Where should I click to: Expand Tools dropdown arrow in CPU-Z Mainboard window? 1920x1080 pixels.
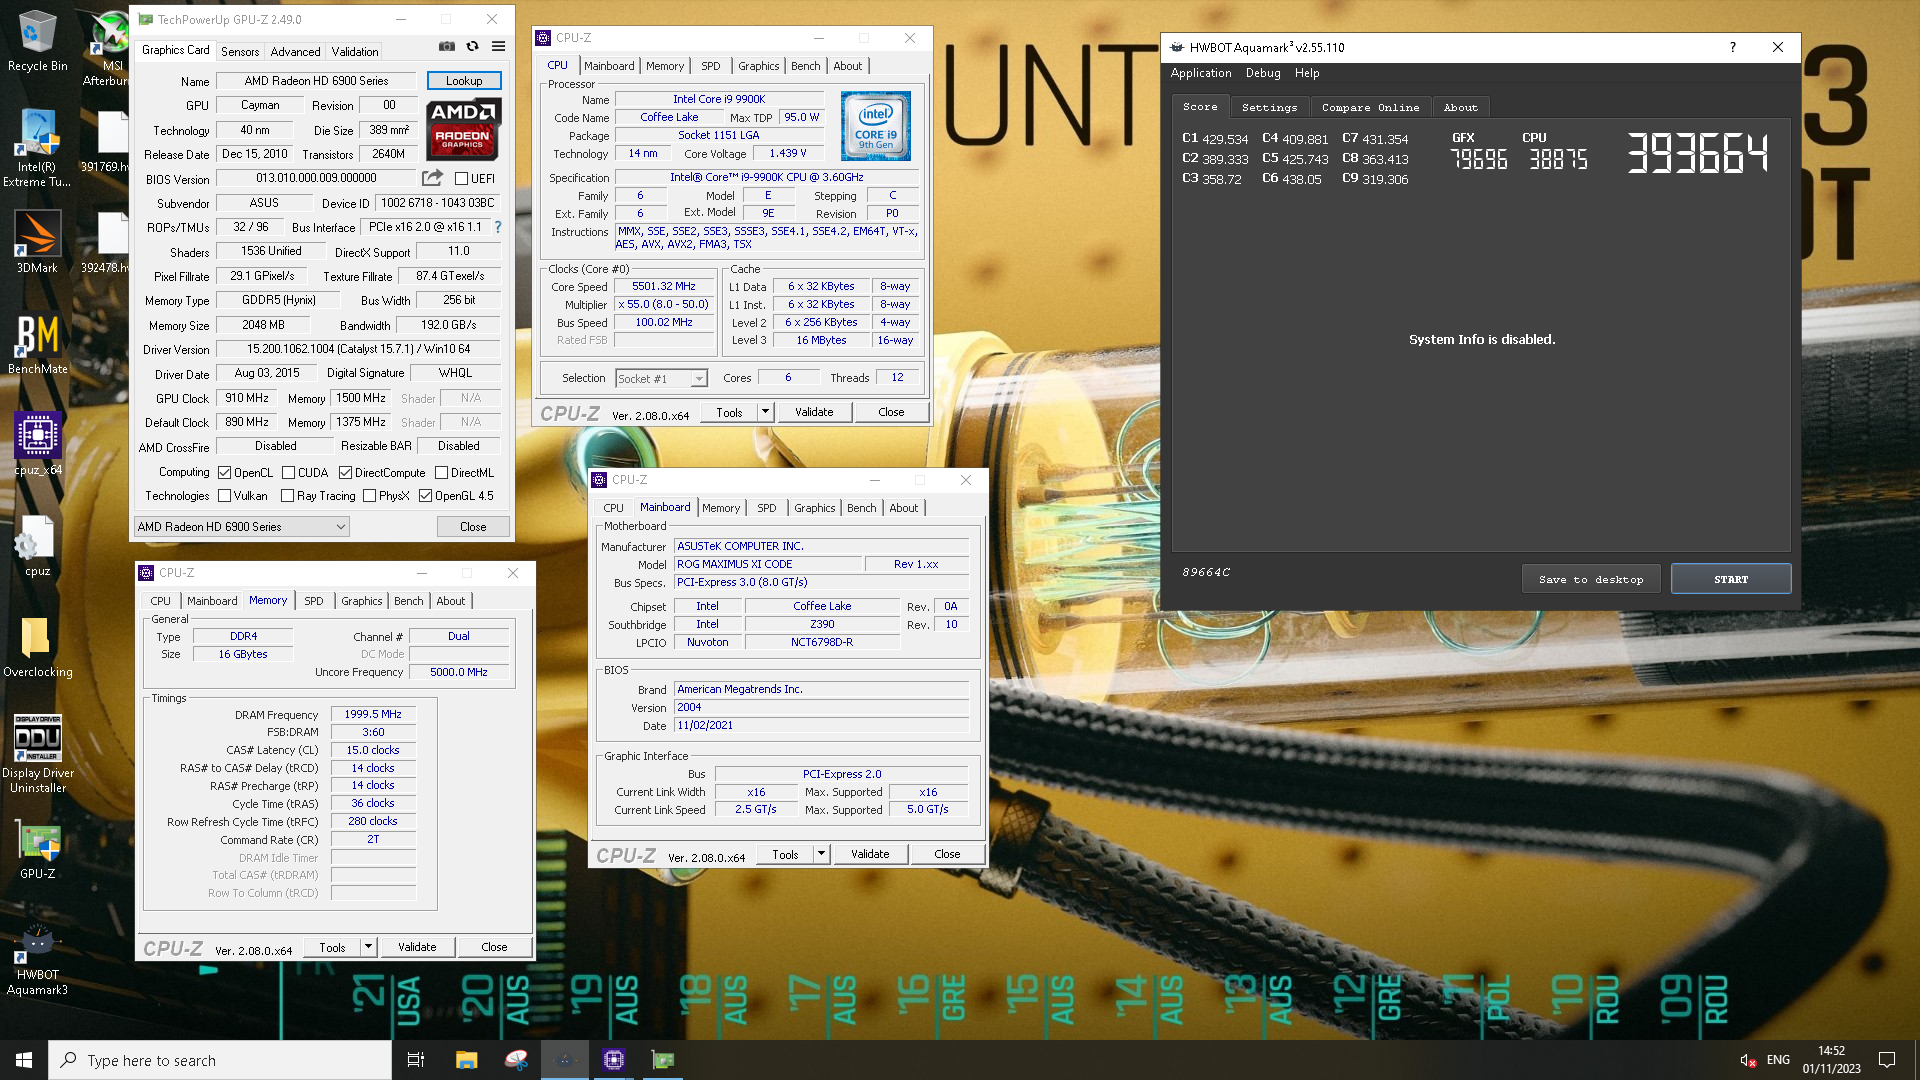pos(821,854)
